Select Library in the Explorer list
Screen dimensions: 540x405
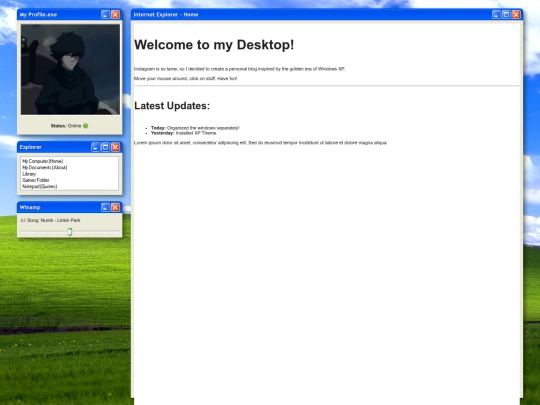point(29,174)
